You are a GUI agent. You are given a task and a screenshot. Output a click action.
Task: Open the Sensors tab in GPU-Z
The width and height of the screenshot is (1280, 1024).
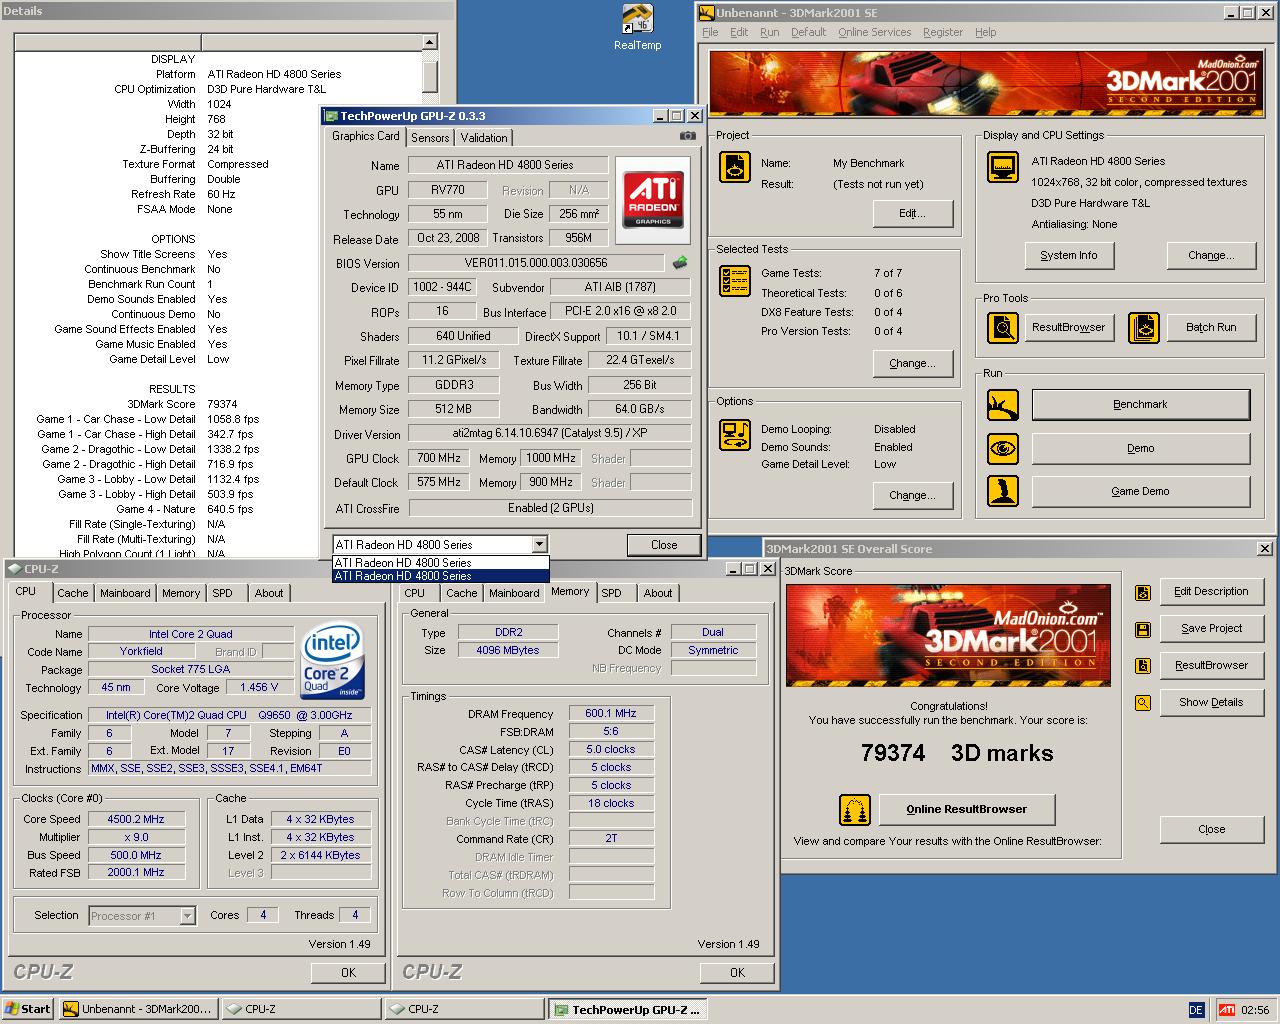coord(430,138)
